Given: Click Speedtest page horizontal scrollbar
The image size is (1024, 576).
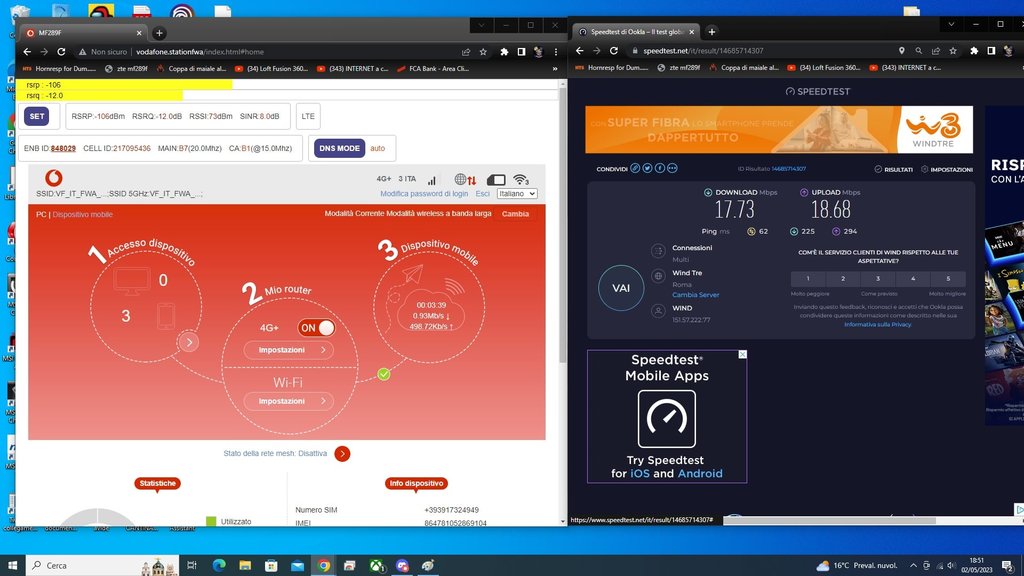Looking at the screenshot, I should click(x=829, y=520).
